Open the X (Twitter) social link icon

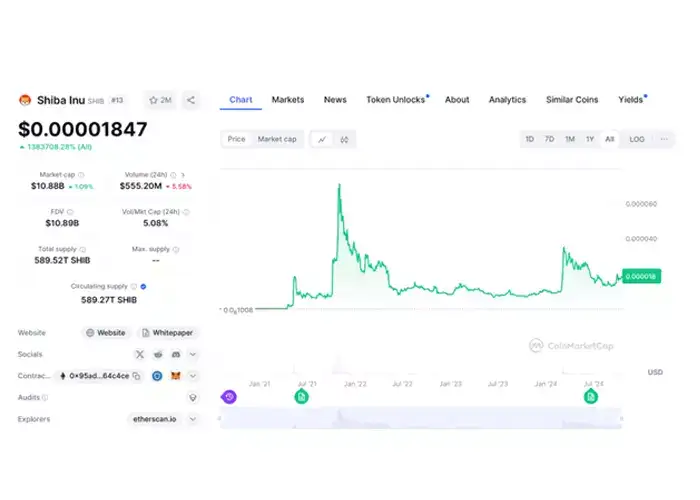139,354
